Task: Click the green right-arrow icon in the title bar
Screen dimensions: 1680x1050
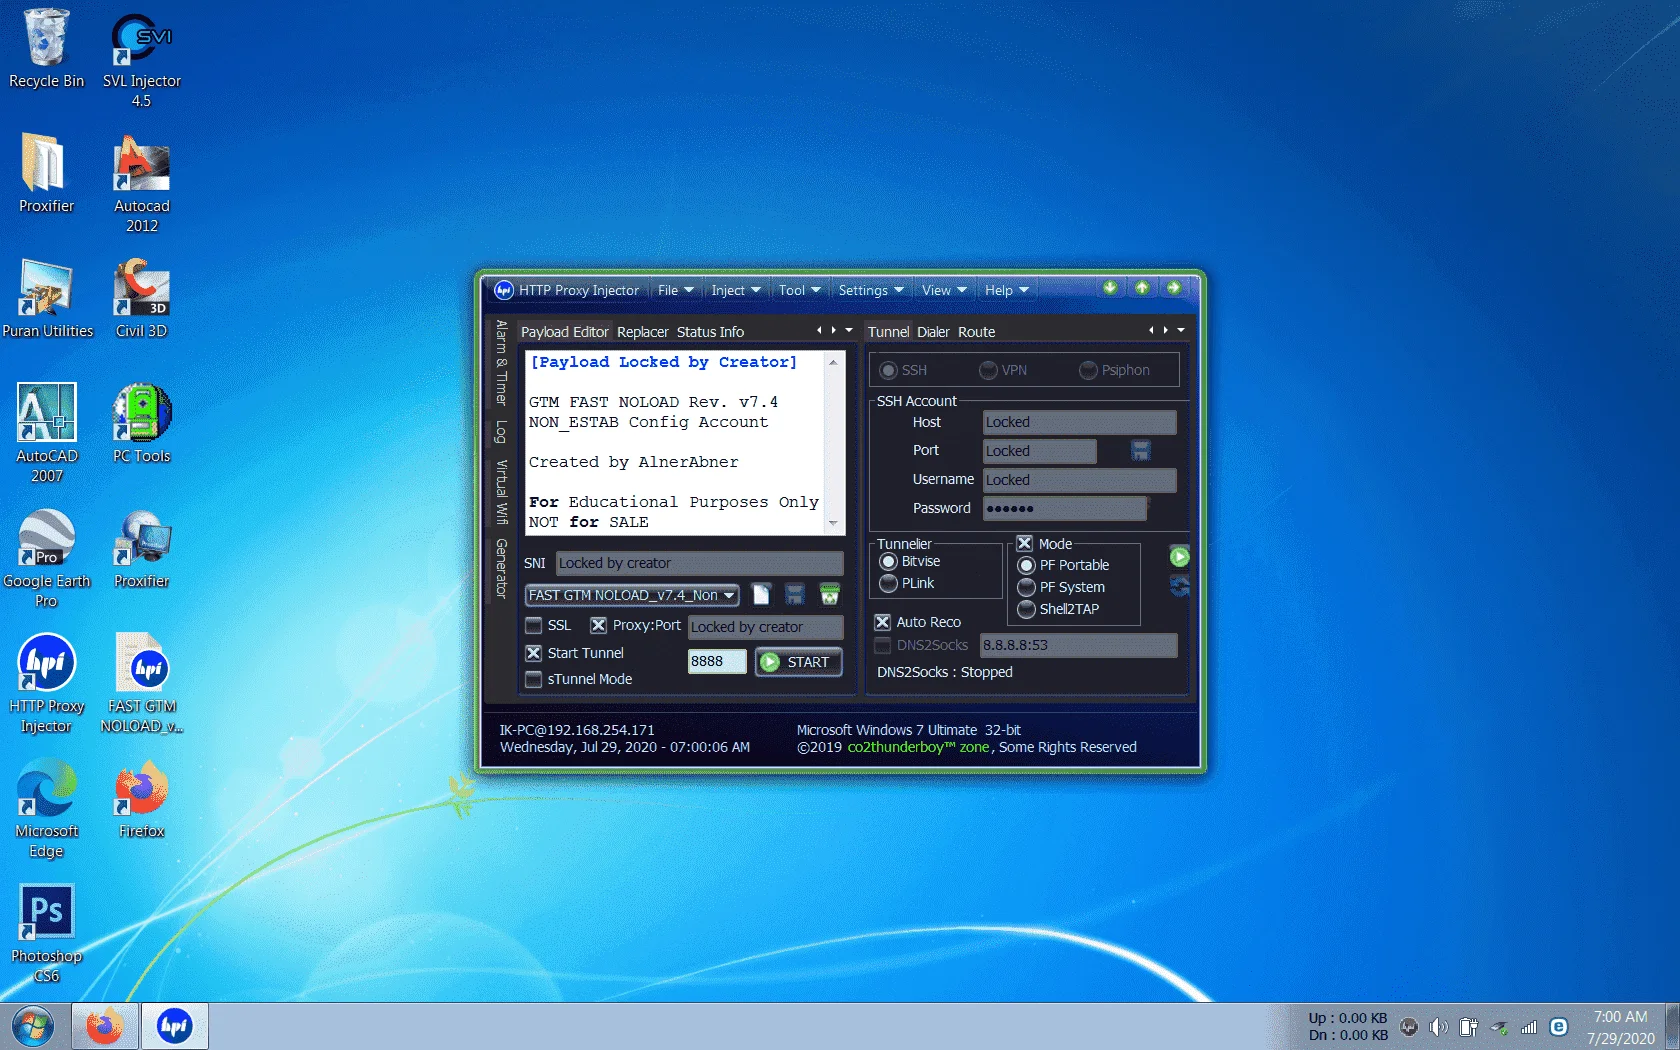Action: pyautogui.click(x=1174, y=288)
